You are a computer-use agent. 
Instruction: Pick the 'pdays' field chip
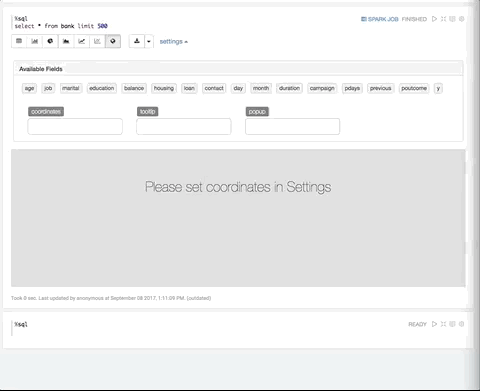pyautogui.click(x=352, y=88)
